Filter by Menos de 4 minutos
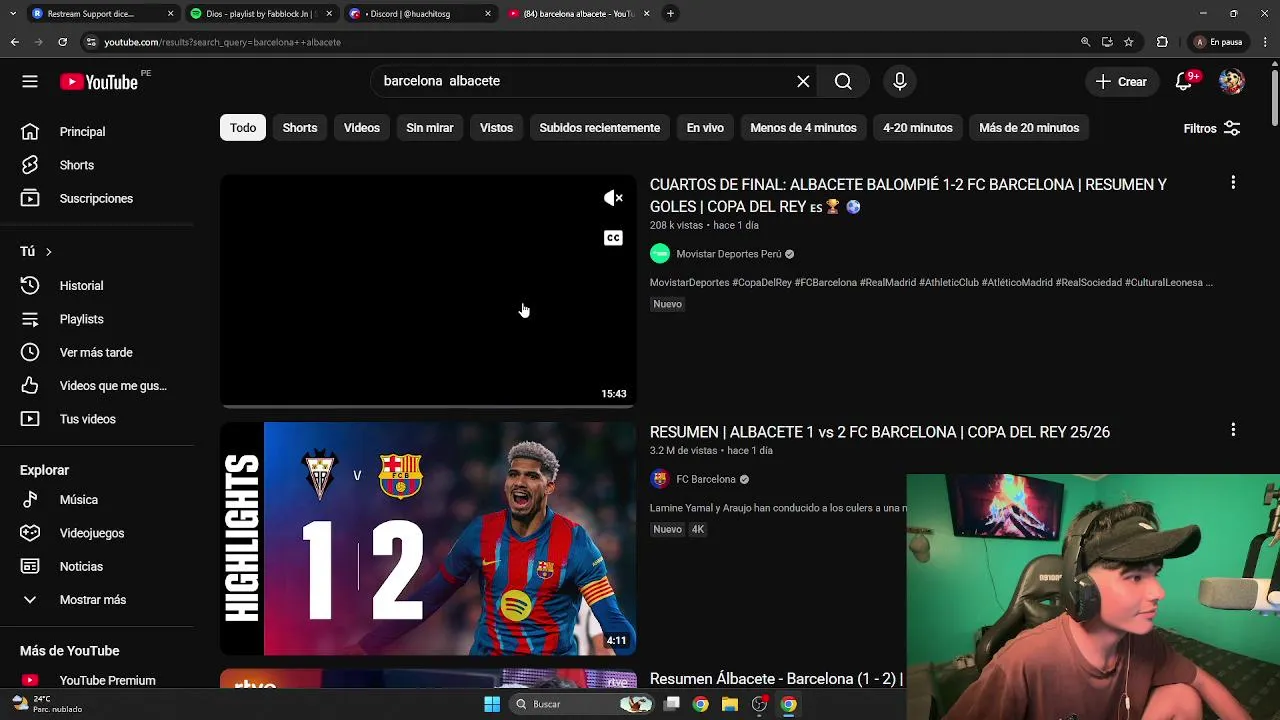 pyautogui.click(x=803, y=128)
